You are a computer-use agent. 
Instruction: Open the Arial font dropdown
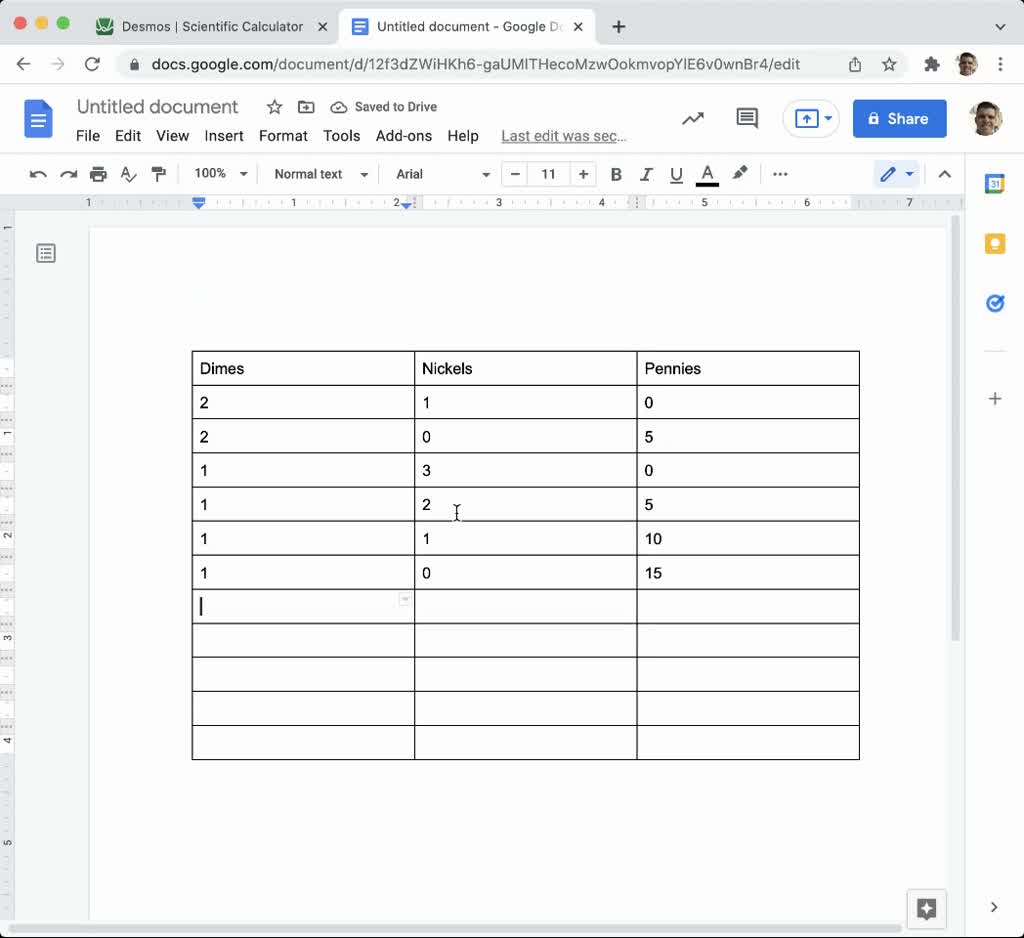pos(442,174)
